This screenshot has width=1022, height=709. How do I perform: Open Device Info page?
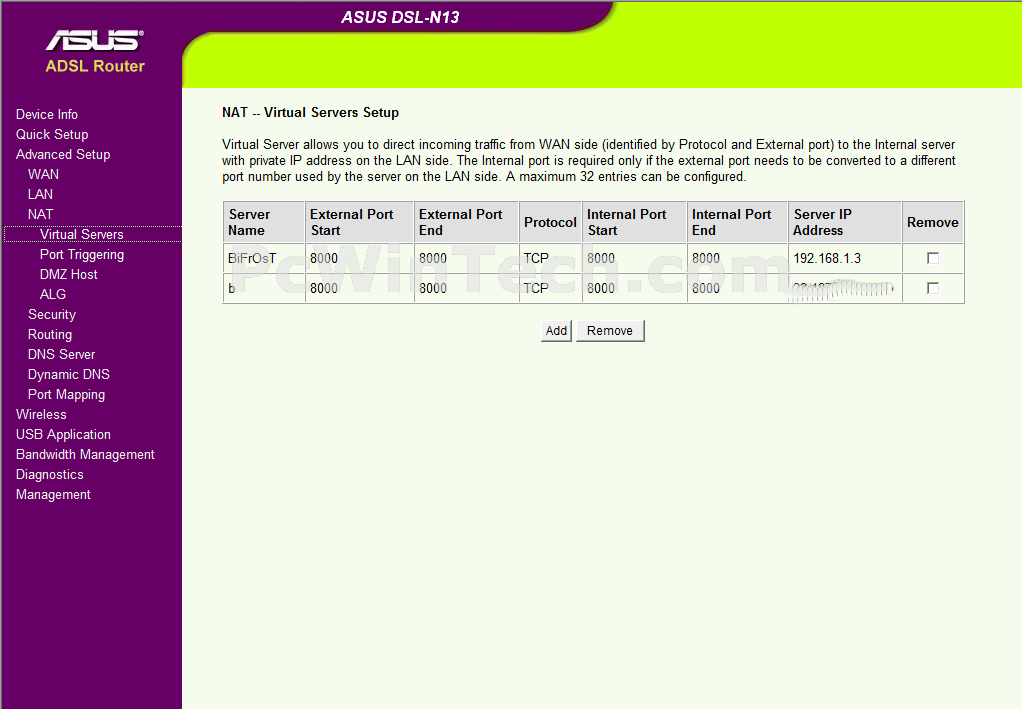(47, 115)
